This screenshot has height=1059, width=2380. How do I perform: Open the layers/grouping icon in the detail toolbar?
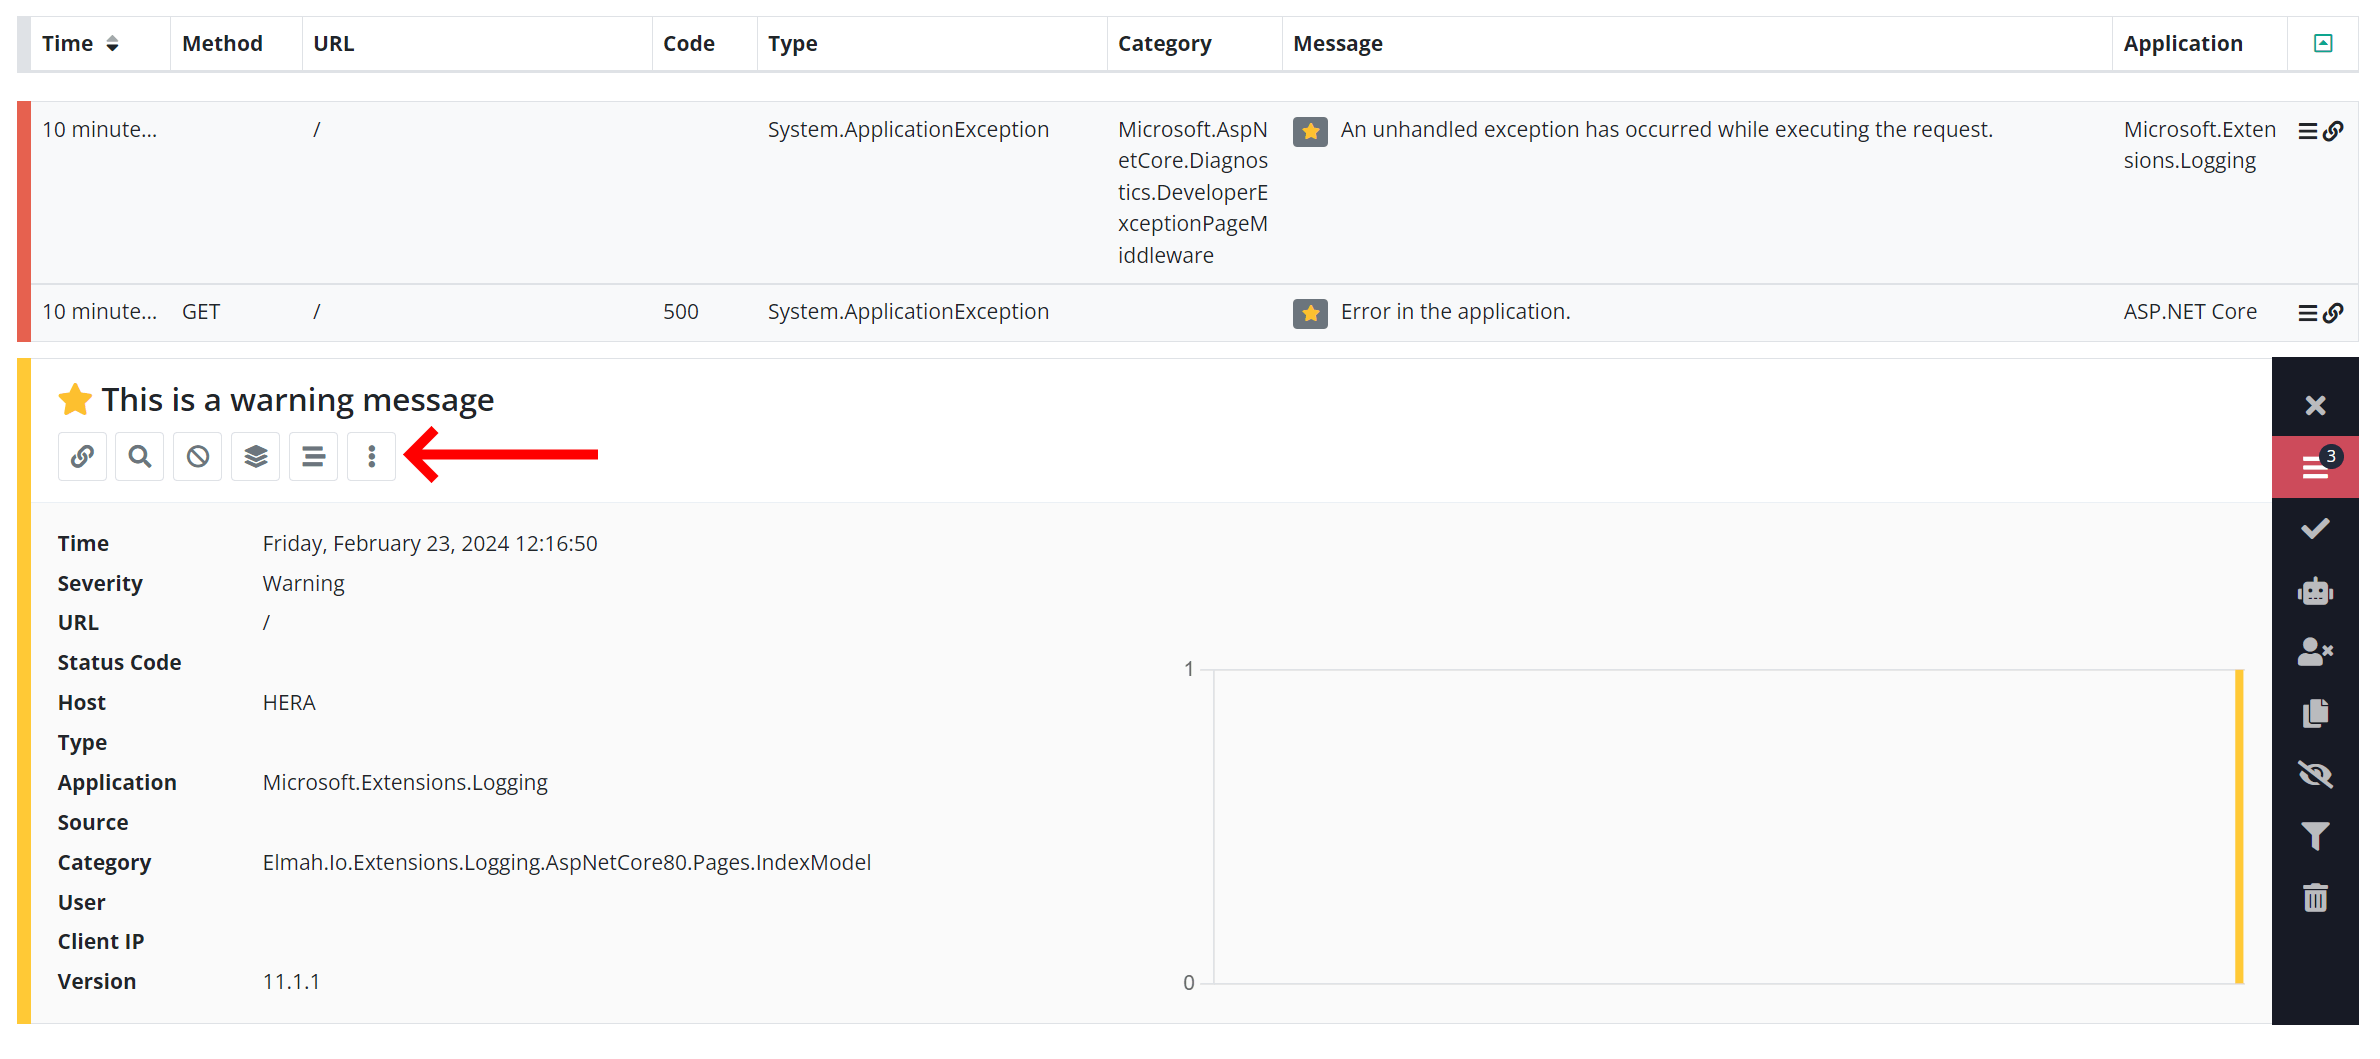(255, 456)
